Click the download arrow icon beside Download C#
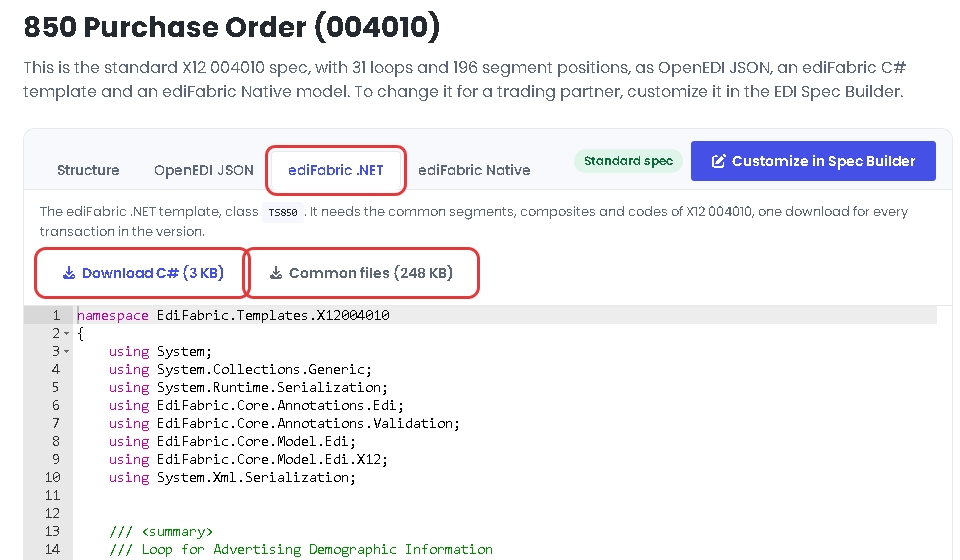The image size is (960, 560). (x=69, y=273)
